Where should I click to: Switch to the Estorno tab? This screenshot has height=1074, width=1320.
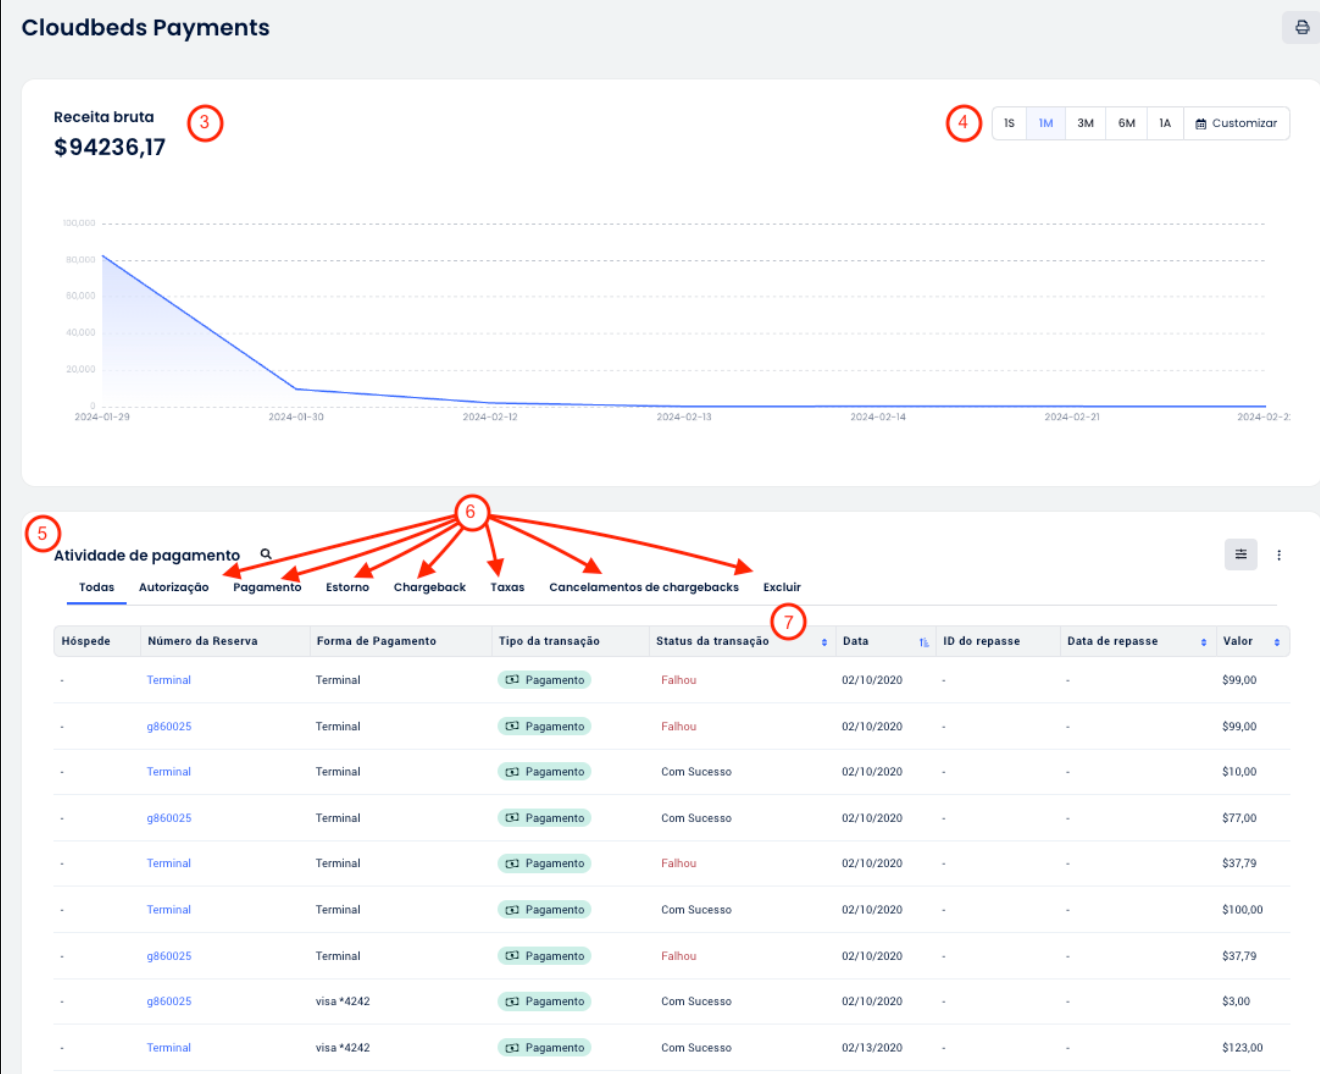pos(347,587)
